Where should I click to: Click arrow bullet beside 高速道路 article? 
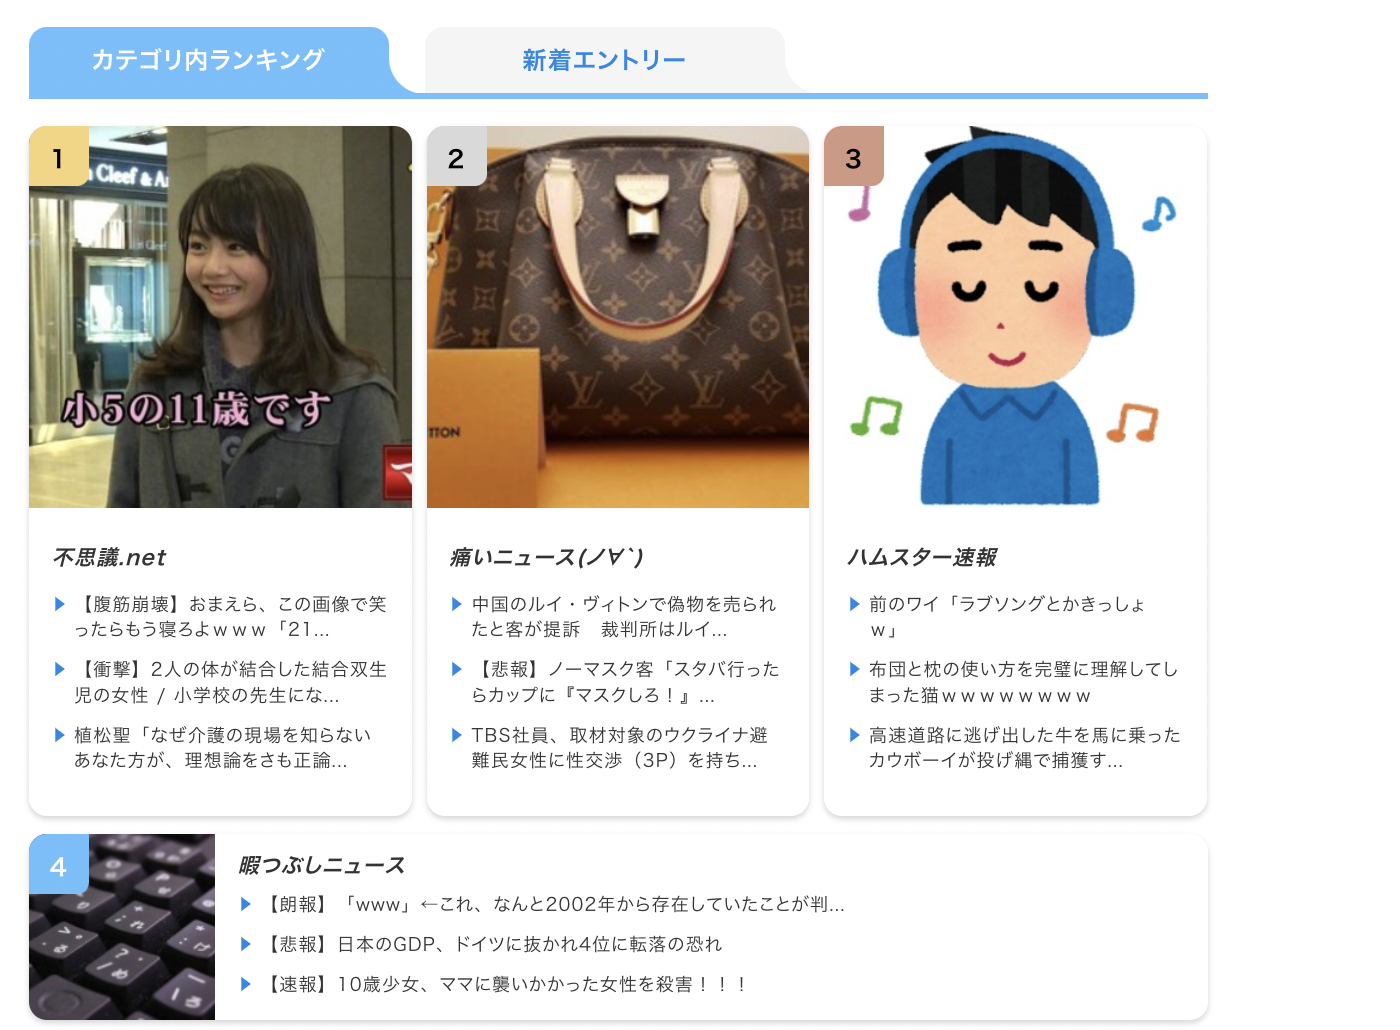tap(855, 735)
